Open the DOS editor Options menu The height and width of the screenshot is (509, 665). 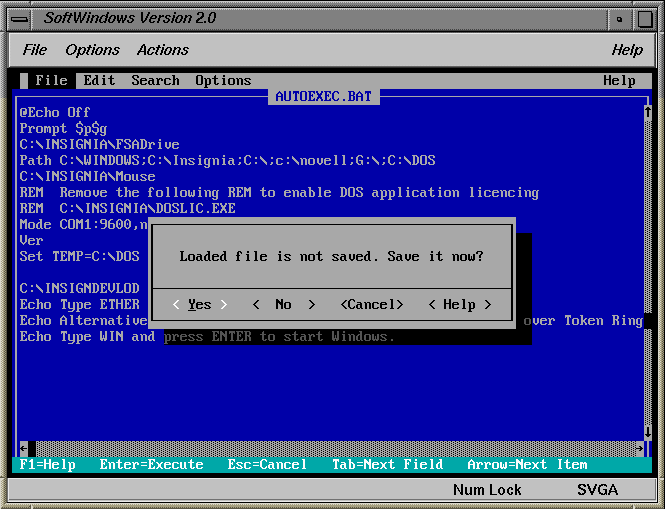pyautogui.click(x=223, y=80)
